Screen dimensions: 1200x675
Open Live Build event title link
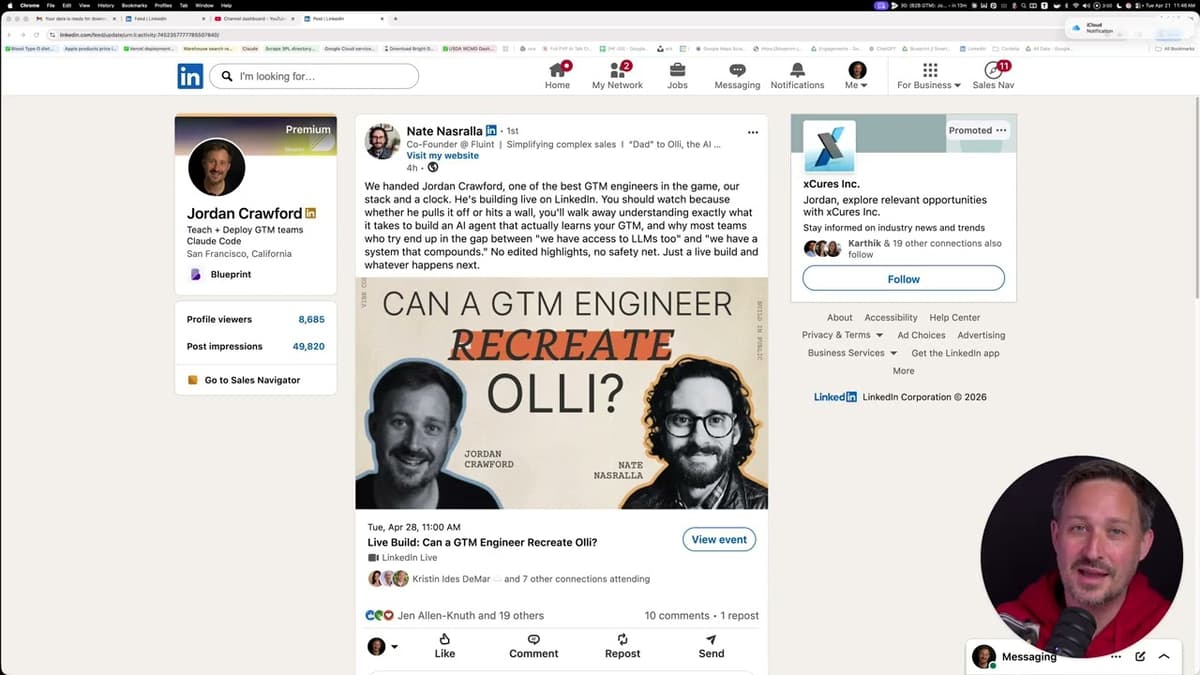[482, 542]
